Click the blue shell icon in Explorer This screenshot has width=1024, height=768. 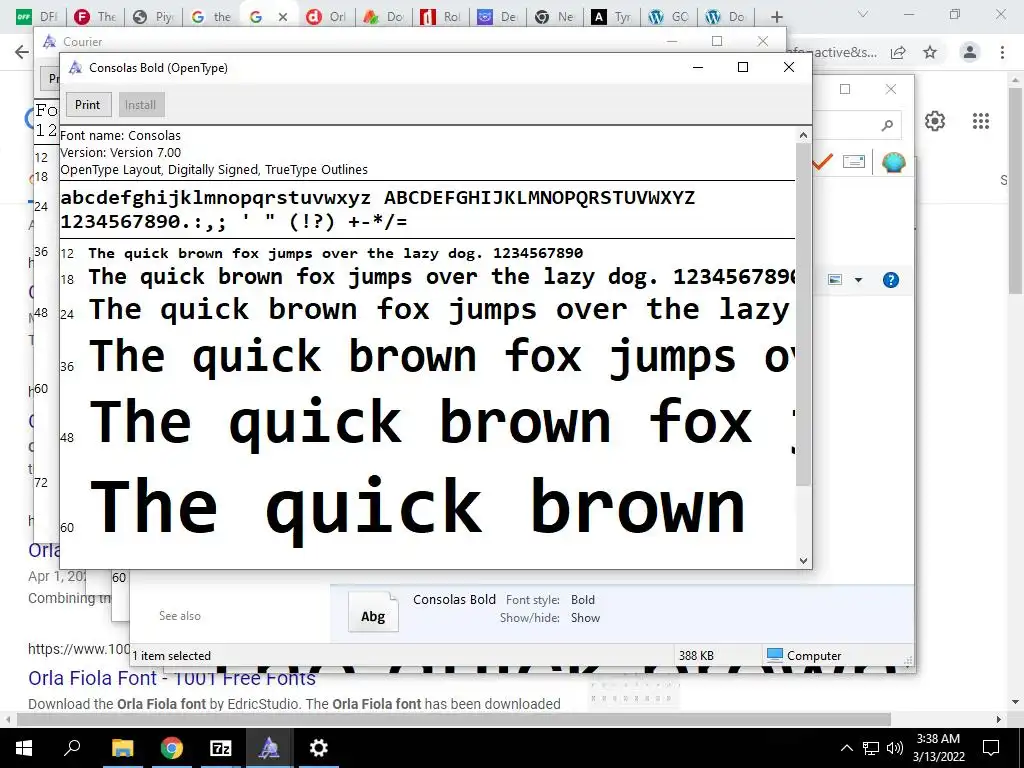[x=893, y=162]
